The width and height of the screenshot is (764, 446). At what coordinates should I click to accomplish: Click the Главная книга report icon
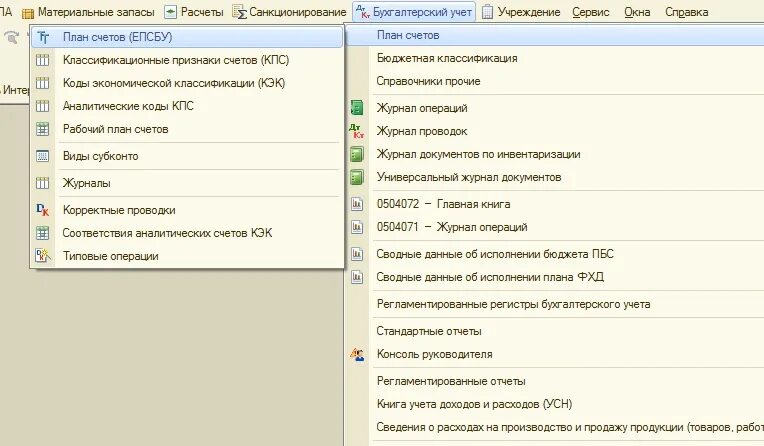(357, 204)
